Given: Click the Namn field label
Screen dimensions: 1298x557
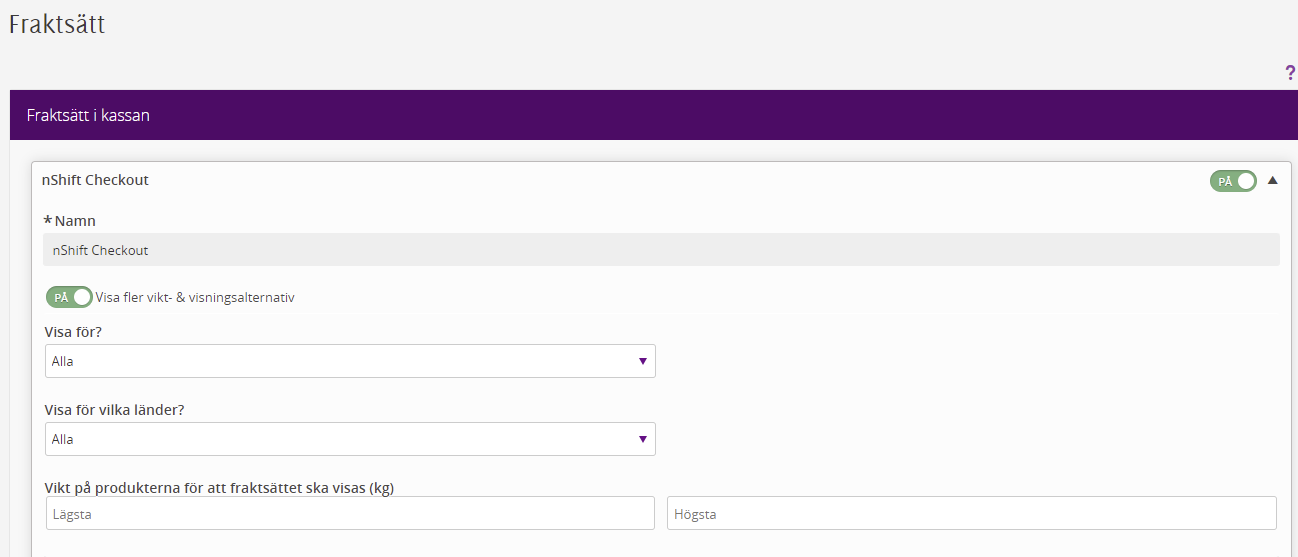Looking at the screenshot, I should tap(75, 220).
